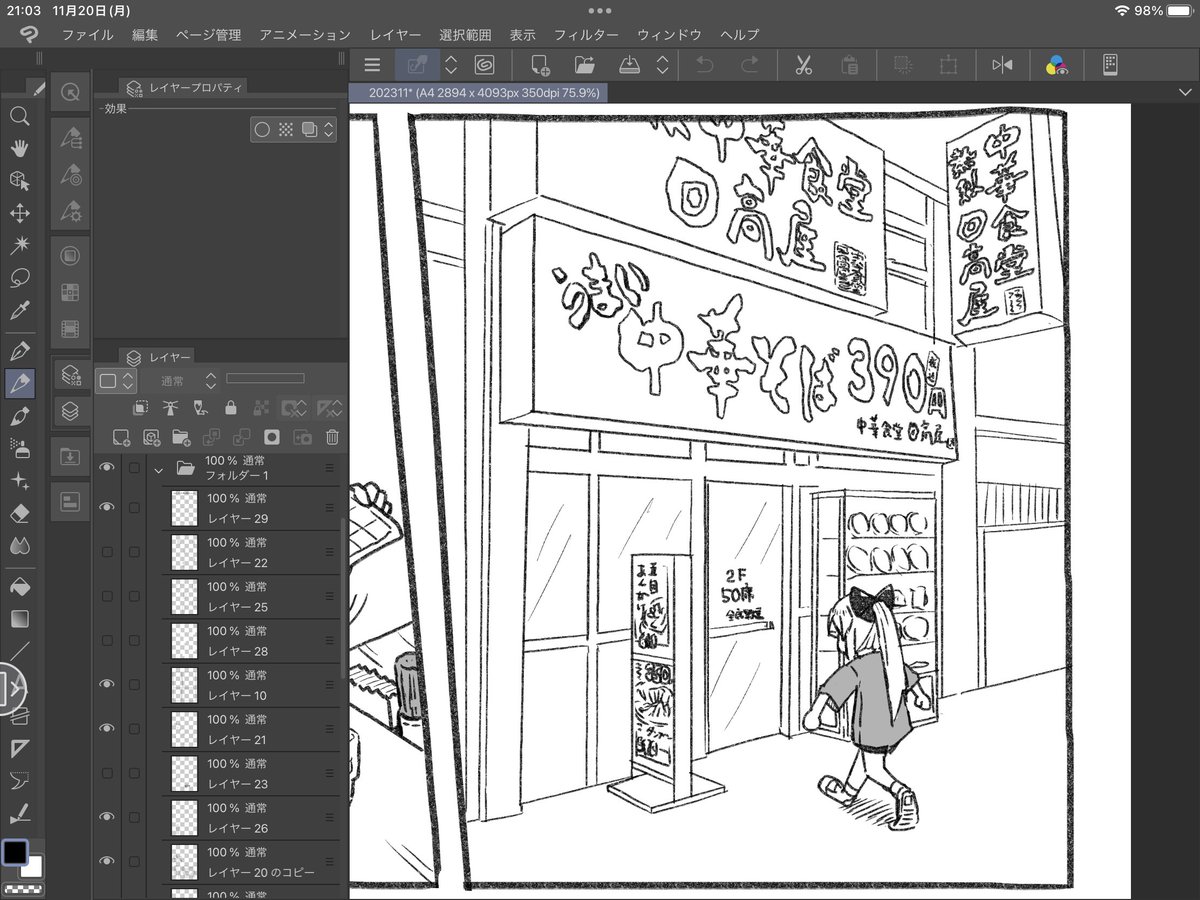
Task: Open the ファイル menu
Action: (87, 34)
